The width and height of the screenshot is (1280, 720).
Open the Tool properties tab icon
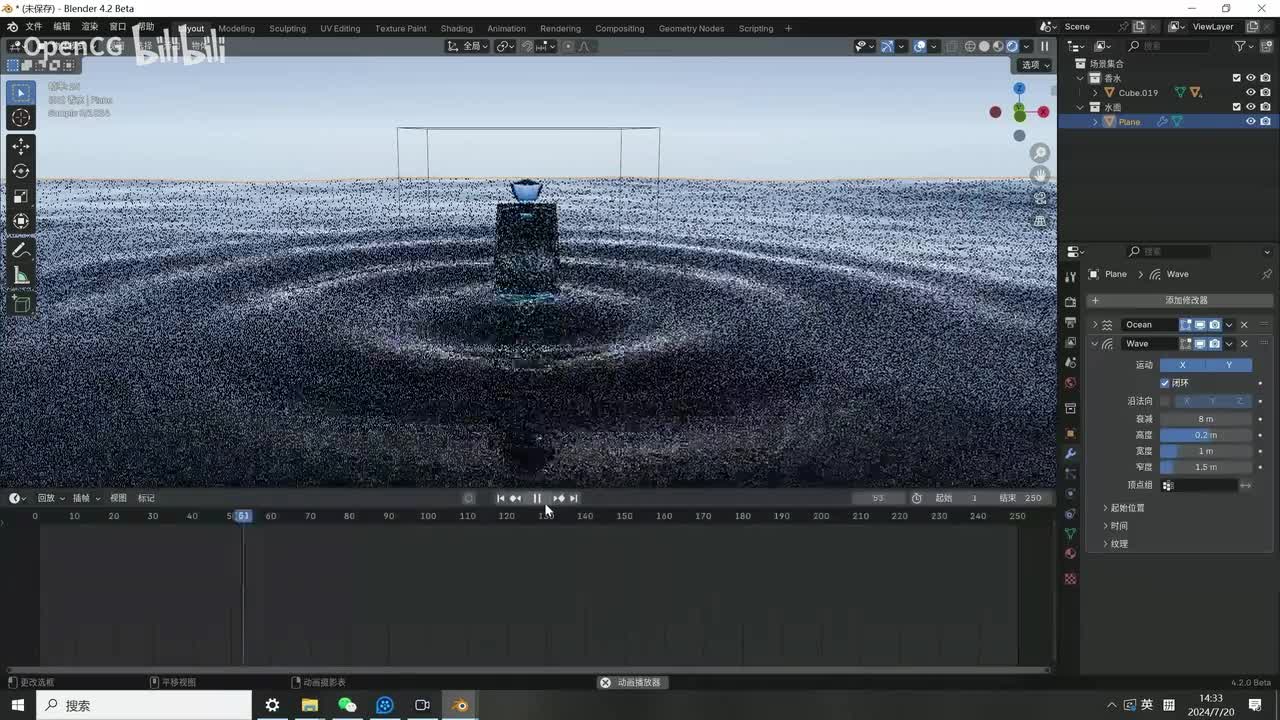coord(1070,277)
